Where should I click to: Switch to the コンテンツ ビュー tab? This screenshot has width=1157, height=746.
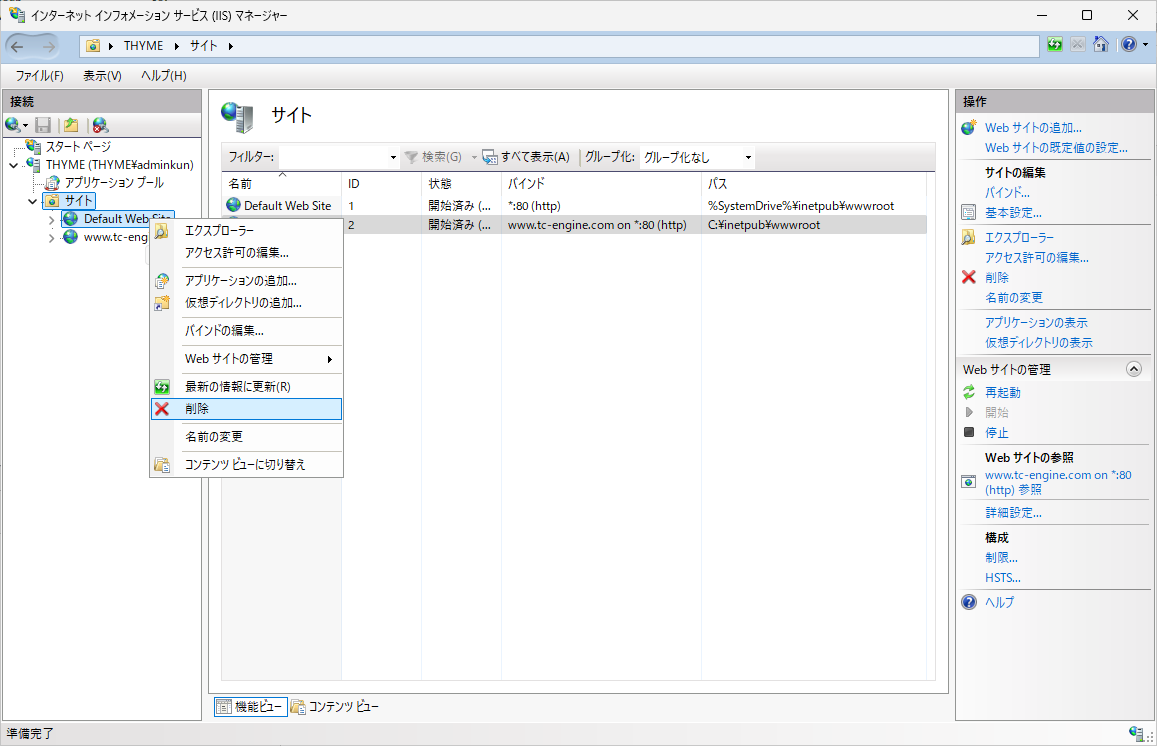(335, 706)
